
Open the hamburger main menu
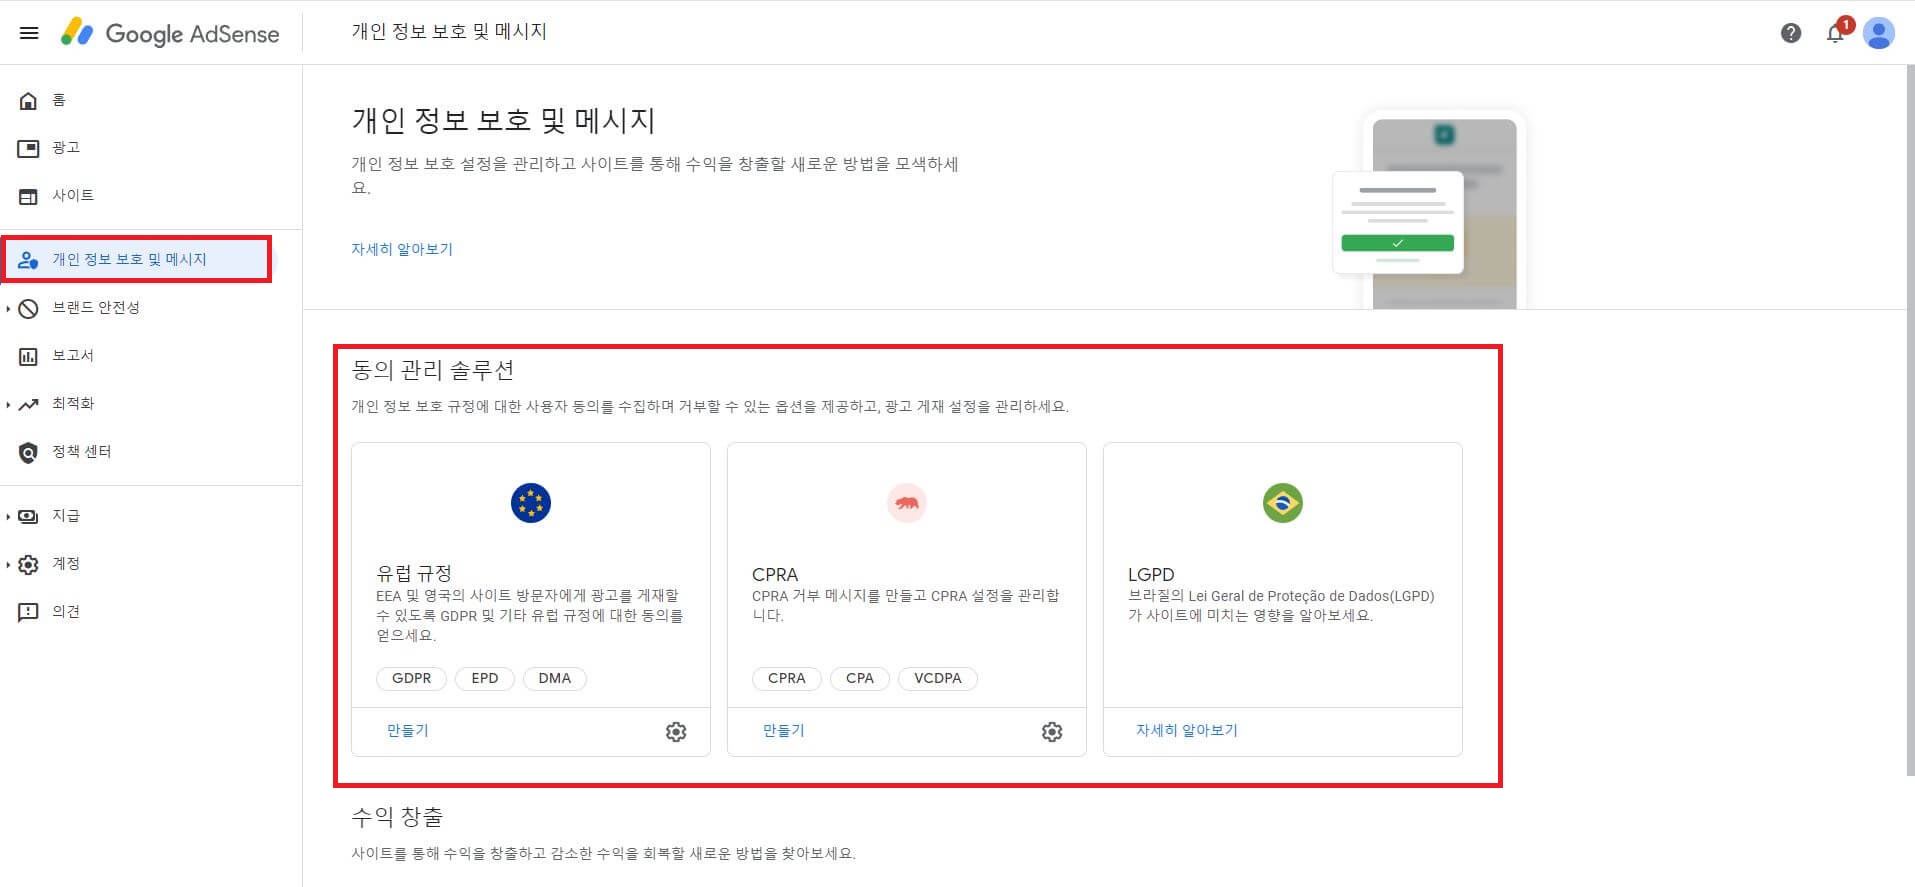(x=29, y=33)
